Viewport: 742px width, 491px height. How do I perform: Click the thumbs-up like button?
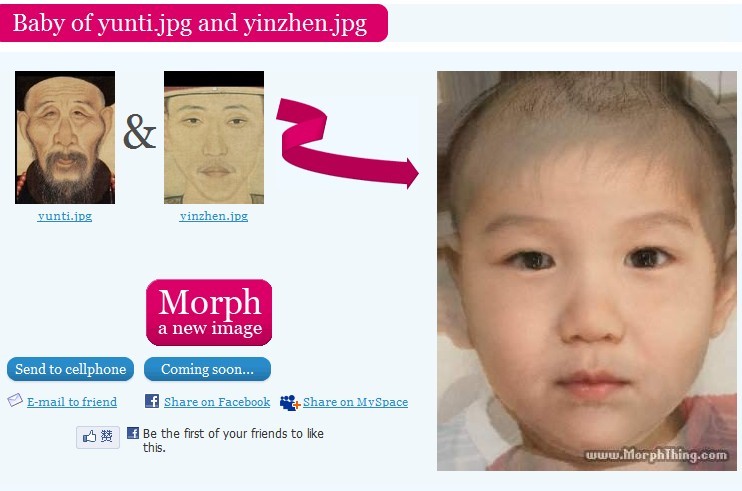point(98,437)
